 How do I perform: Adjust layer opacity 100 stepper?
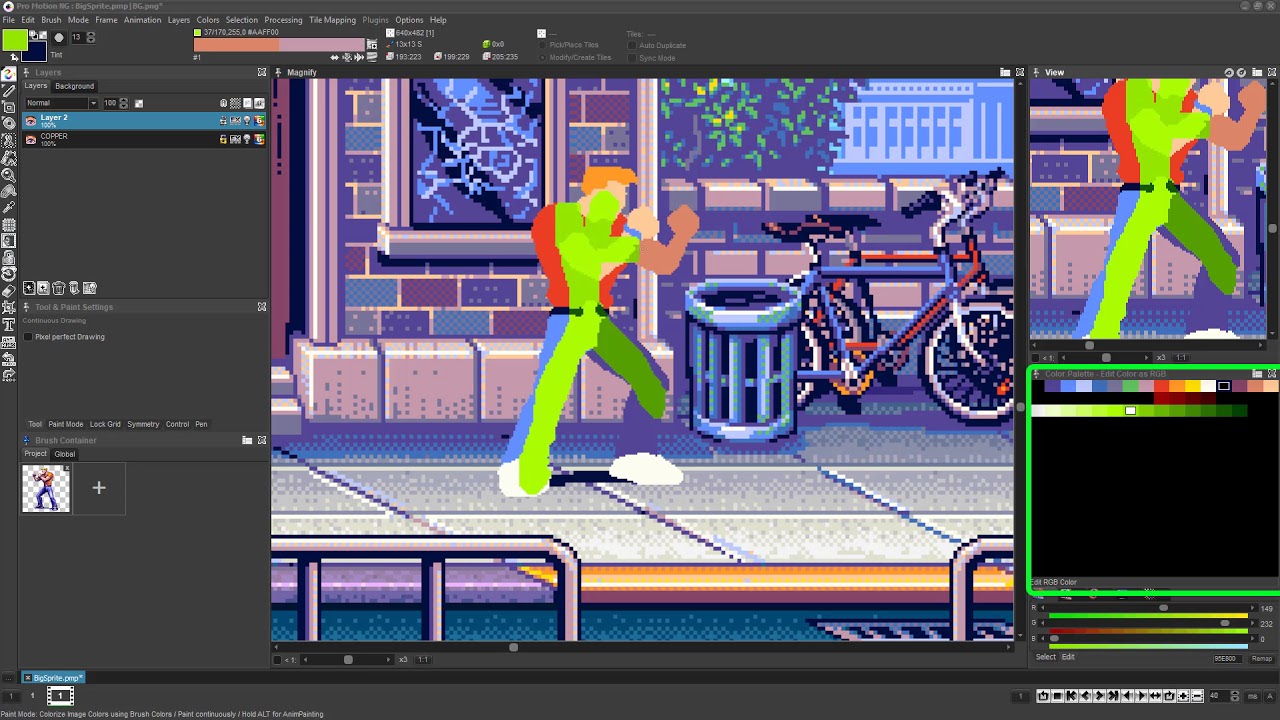pos(123,103)
